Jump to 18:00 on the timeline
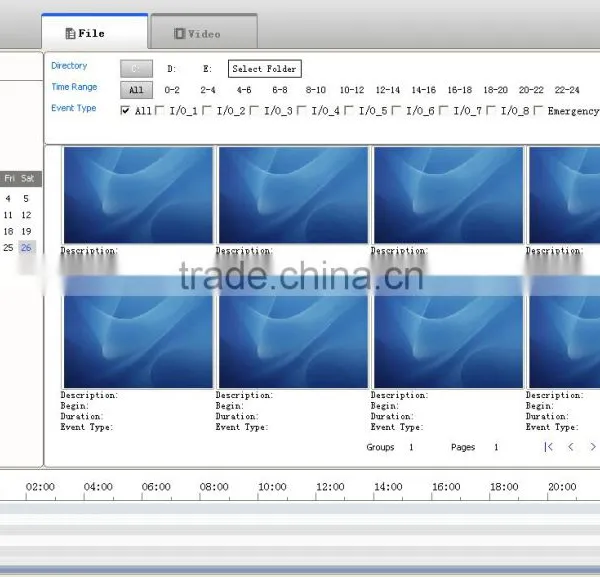Viewport: 600px width, 577px height. click(504, 487)
